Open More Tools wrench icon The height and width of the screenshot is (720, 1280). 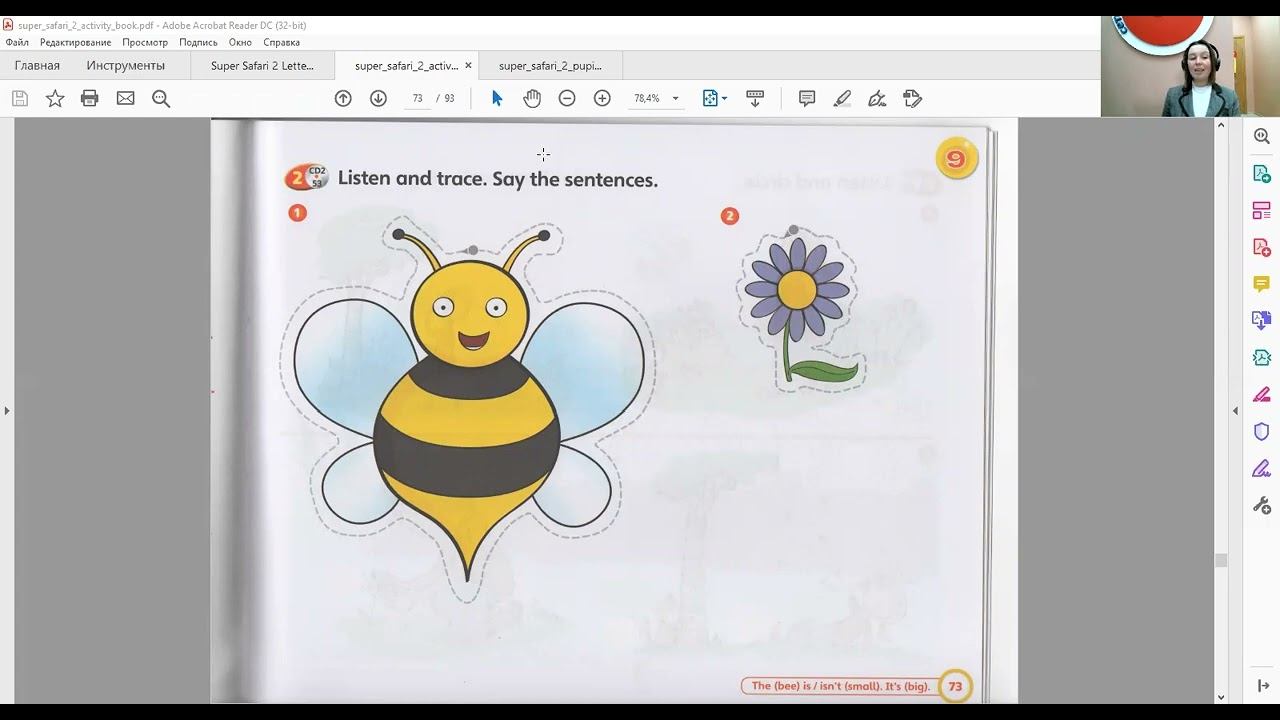point(1262,505)
